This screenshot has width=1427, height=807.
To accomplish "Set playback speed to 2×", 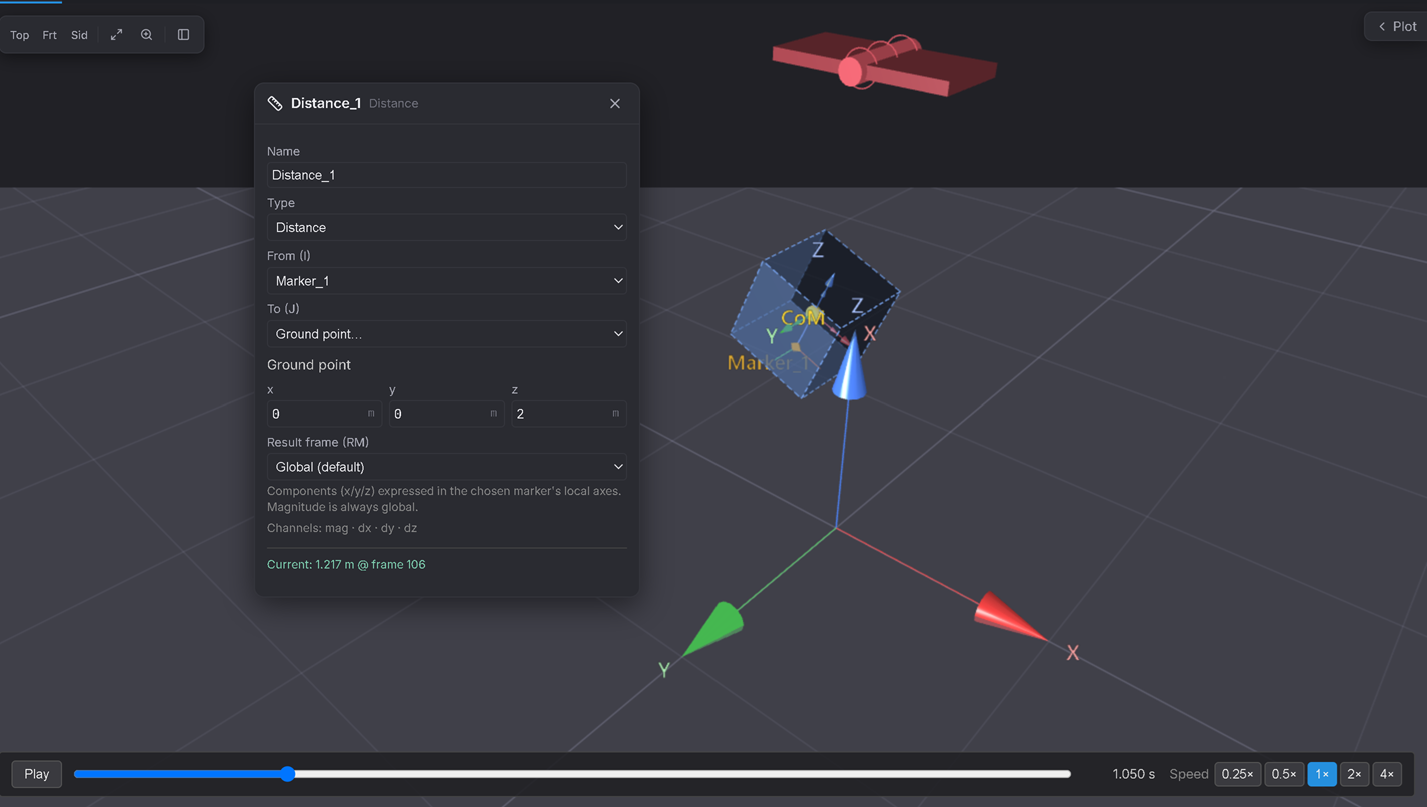I will tap(1354, 774).
